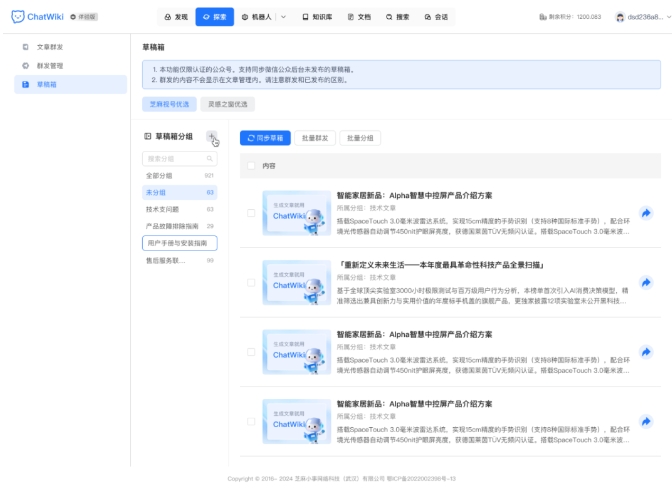Select the 全部分组 group
The width and height of the screenshot is (672, 489).
coord(180,175)
